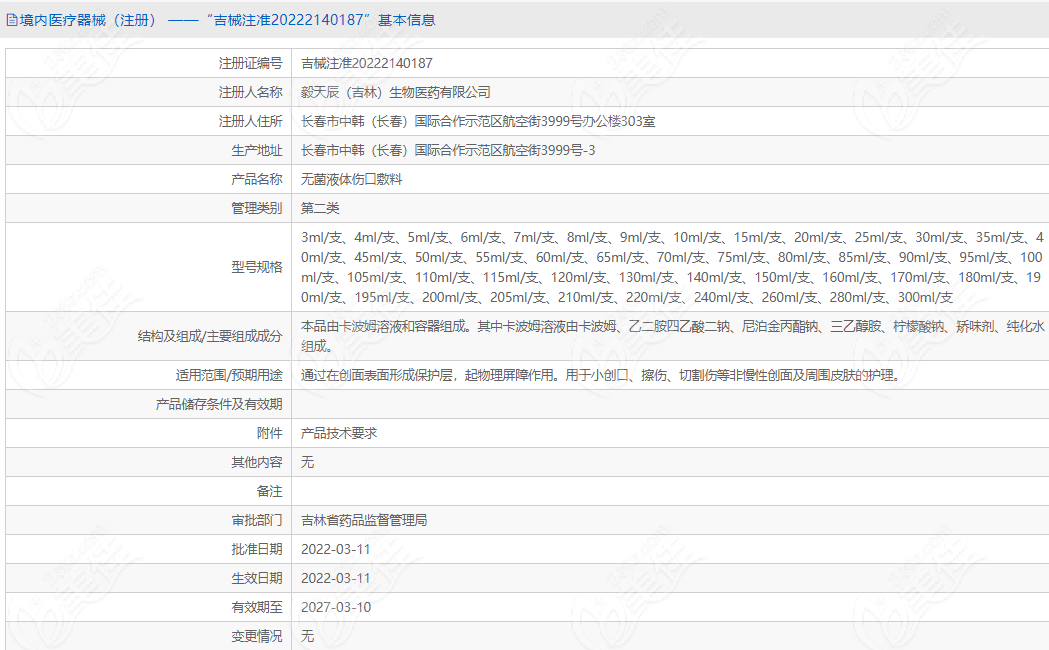The height and width of the screenshot is (650, 1049).
Task: Select the product name 无菌液体伤口敷料
Action: click(351, 179)
